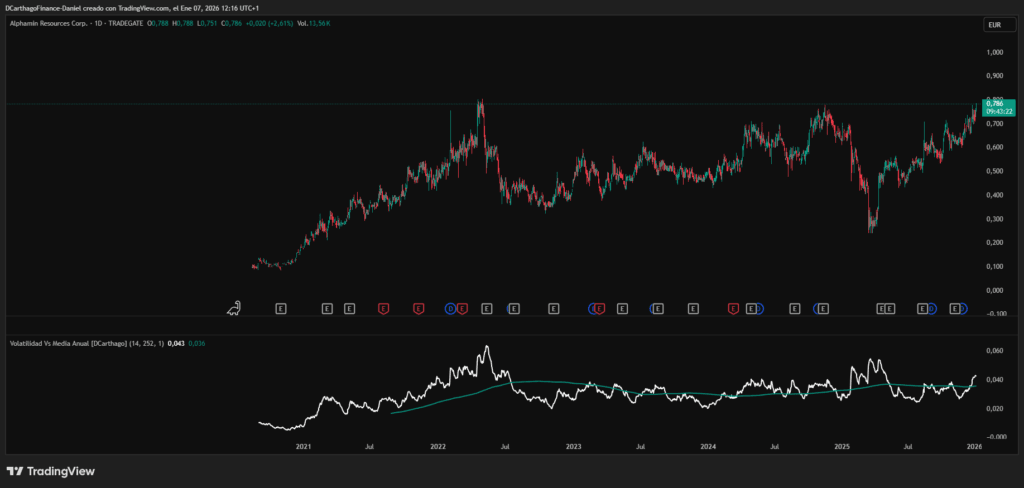The height and width of the screenshot is (488, 1024).
Task: Click the current price label 0,786
Action: coord(995,103)
